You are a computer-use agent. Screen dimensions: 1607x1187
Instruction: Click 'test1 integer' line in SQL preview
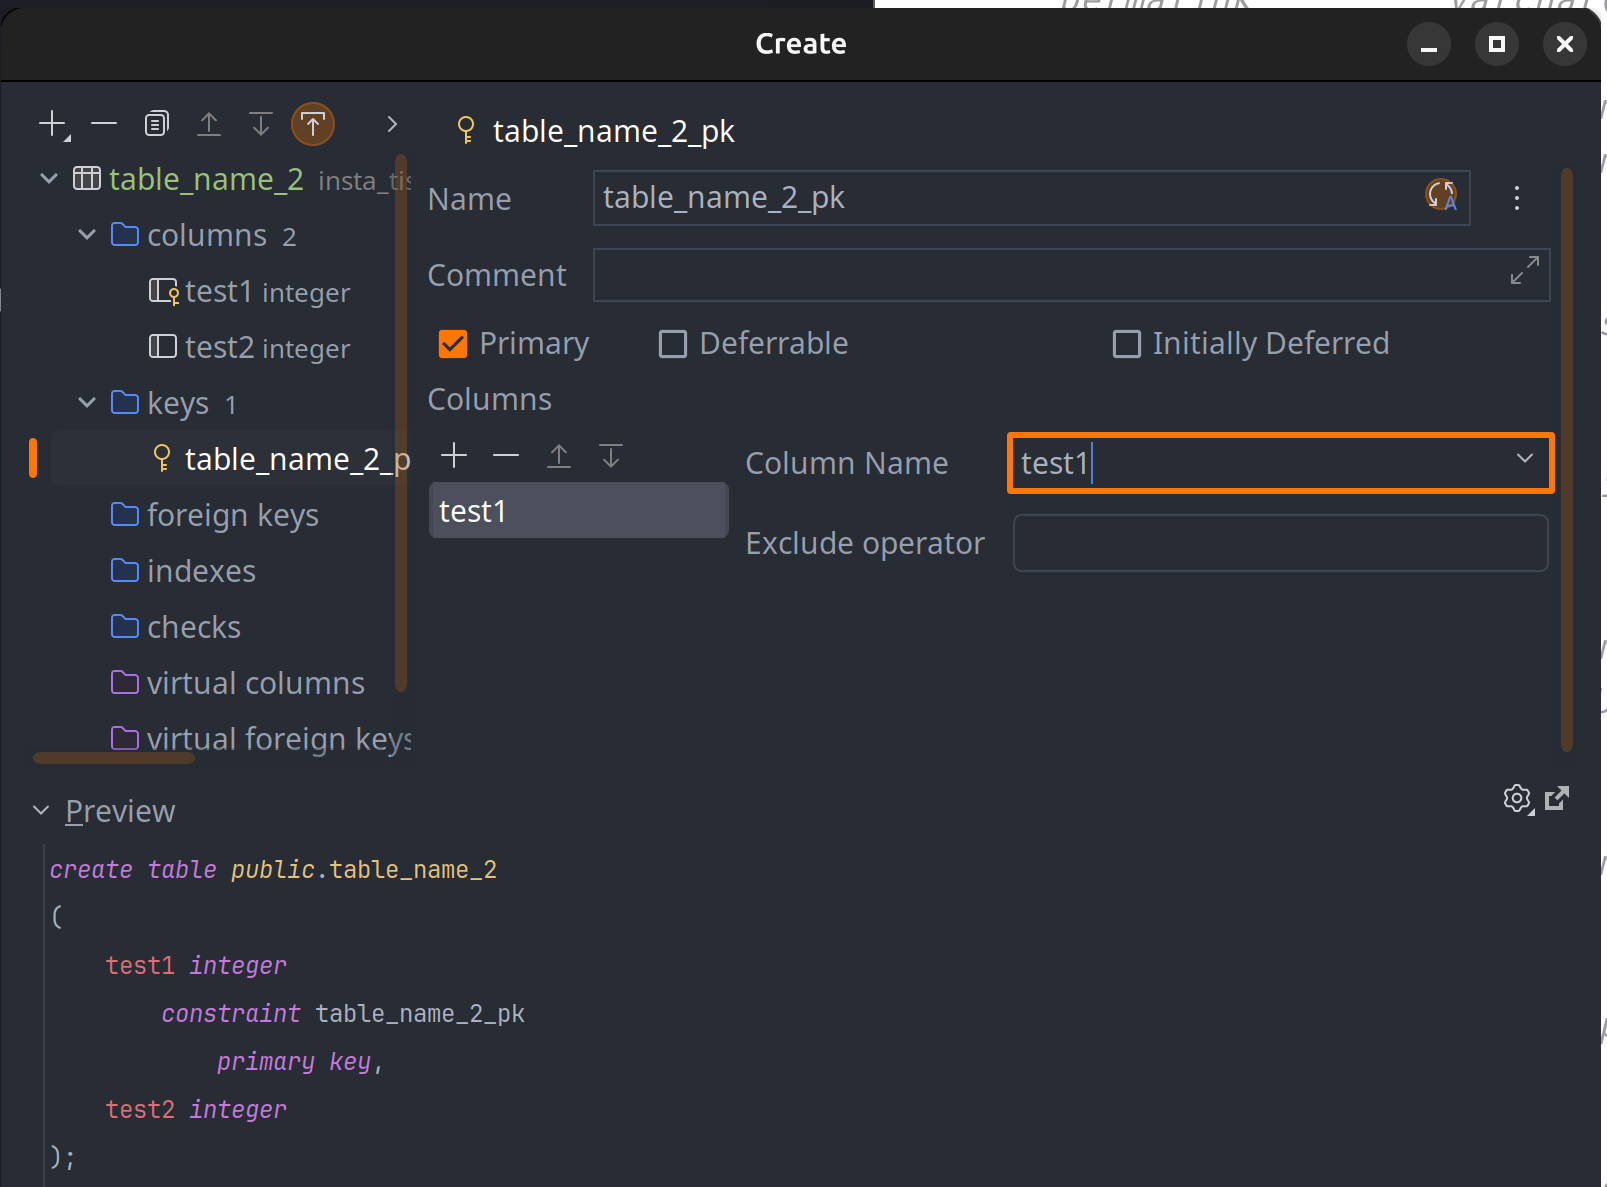click(196, 966)
